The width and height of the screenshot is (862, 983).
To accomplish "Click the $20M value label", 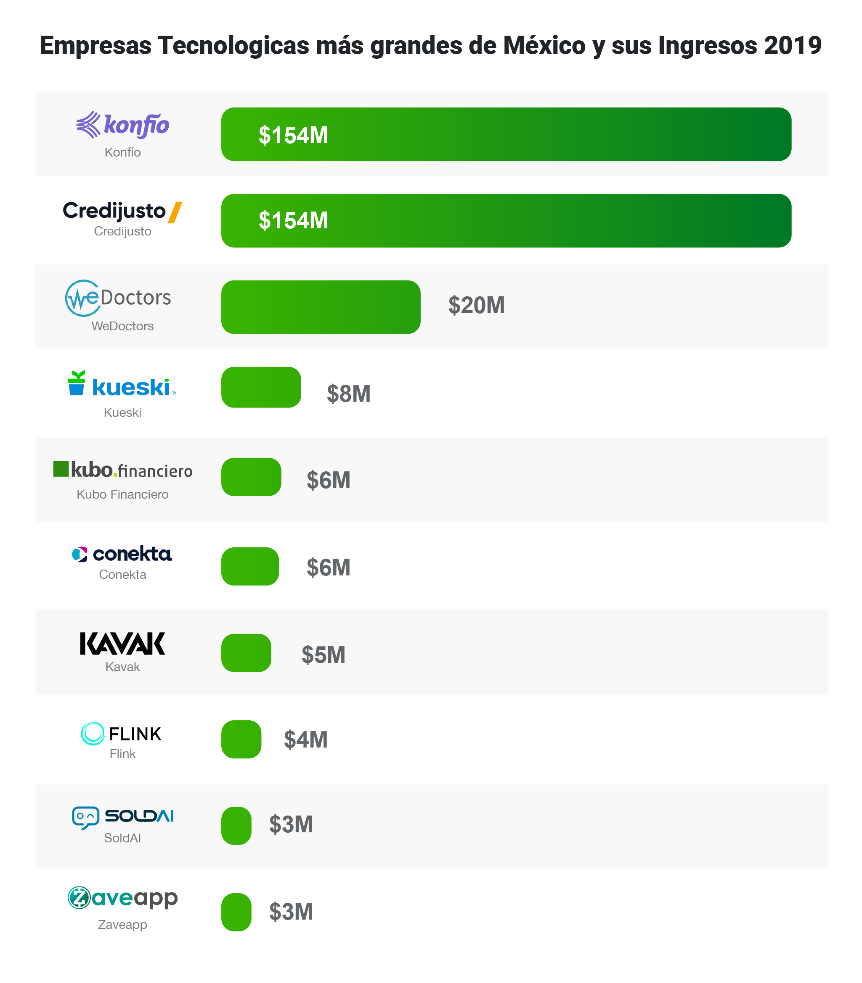I will (x=476, y=306).
